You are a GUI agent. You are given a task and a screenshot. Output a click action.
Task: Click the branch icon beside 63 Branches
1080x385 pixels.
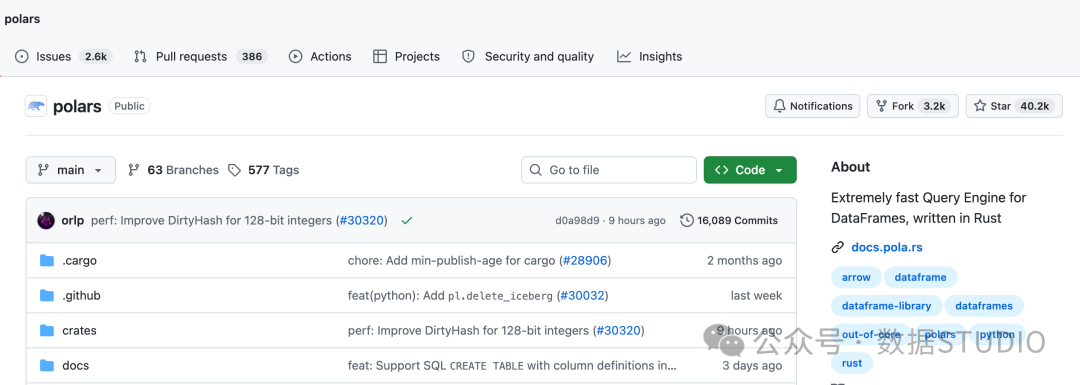134,169
